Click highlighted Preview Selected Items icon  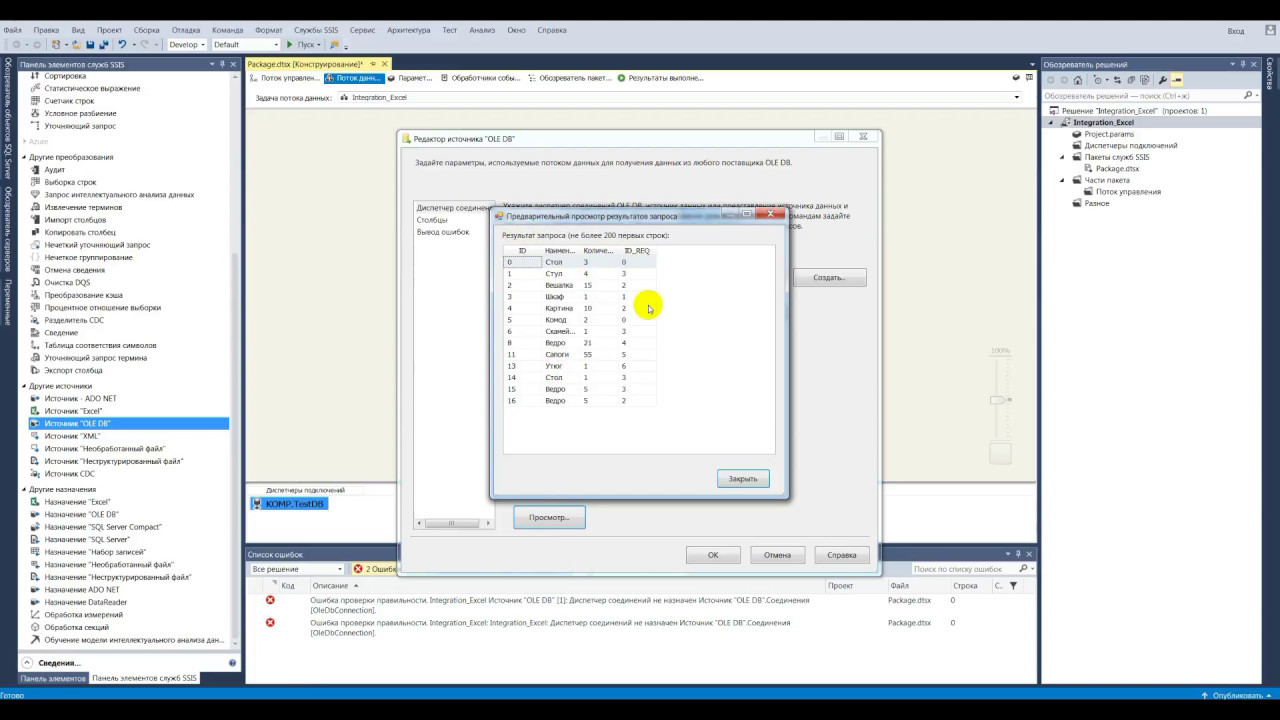tap(1177, 80)
